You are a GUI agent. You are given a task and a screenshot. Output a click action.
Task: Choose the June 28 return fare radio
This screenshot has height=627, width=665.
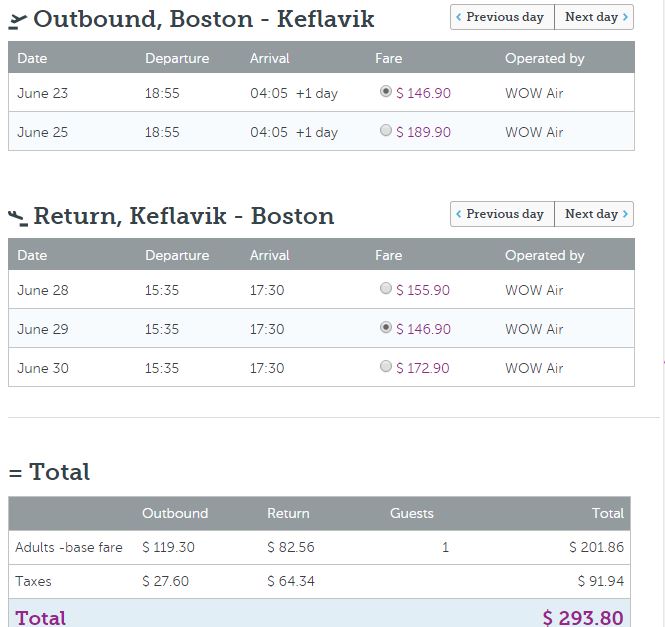point(386,289)
